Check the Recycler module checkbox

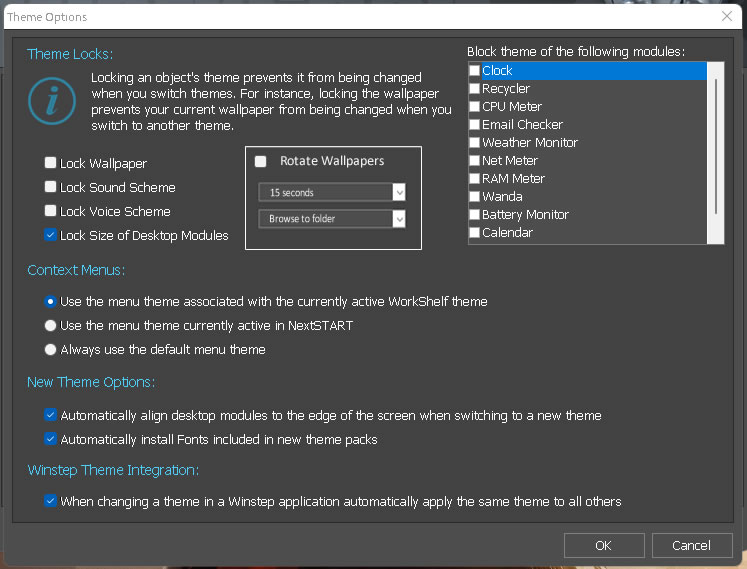pos(475,89)
